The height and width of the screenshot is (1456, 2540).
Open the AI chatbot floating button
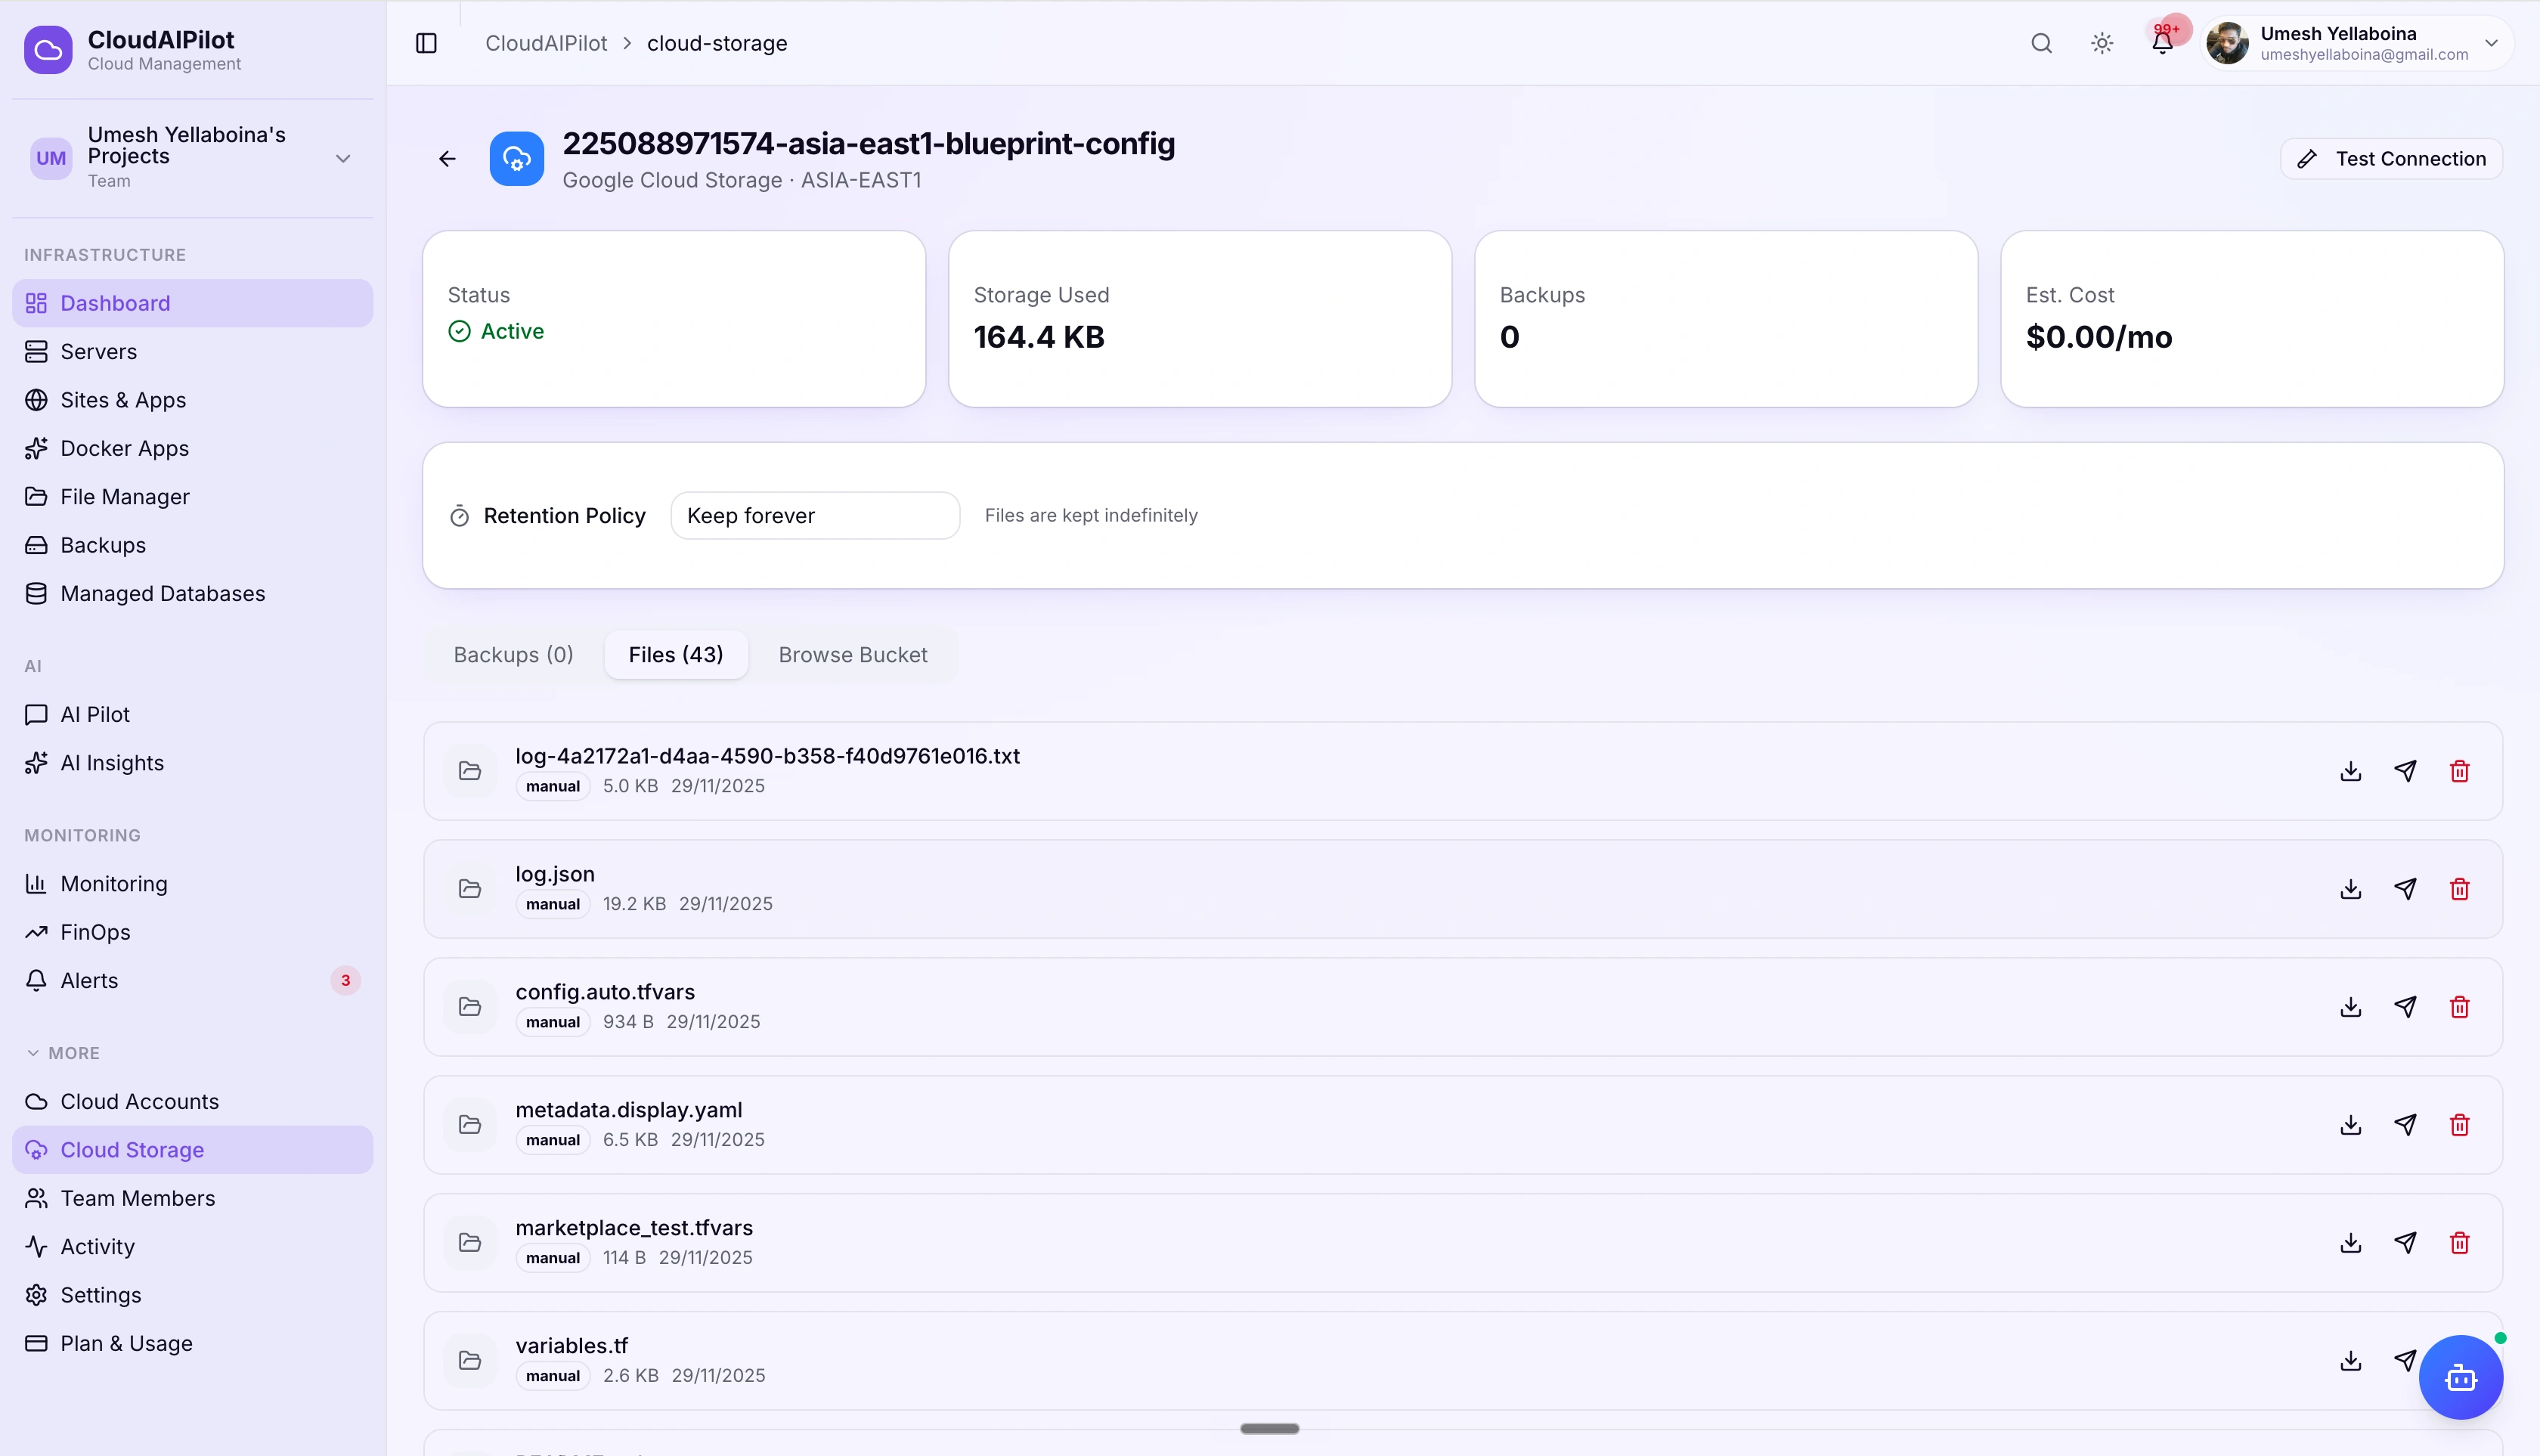pyautogui.click(x=2461, y=1378)
